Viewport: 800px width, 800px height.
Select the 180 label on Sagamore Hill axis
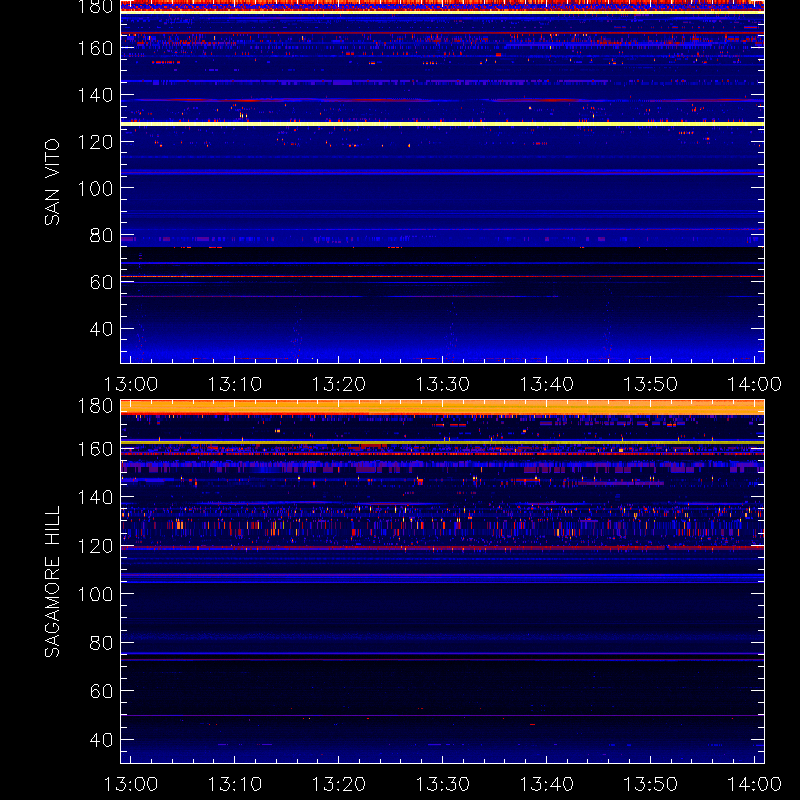point(95,406)
